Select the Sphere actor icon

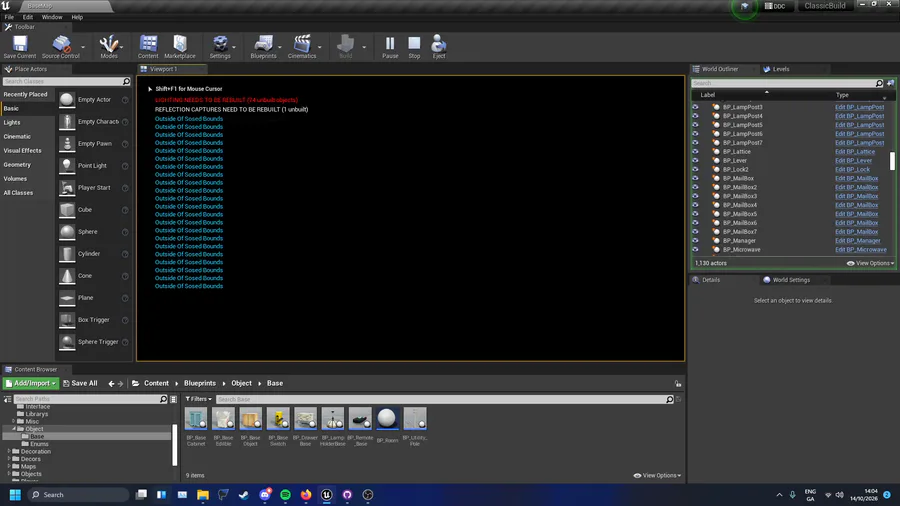click(x=67, y=232)
